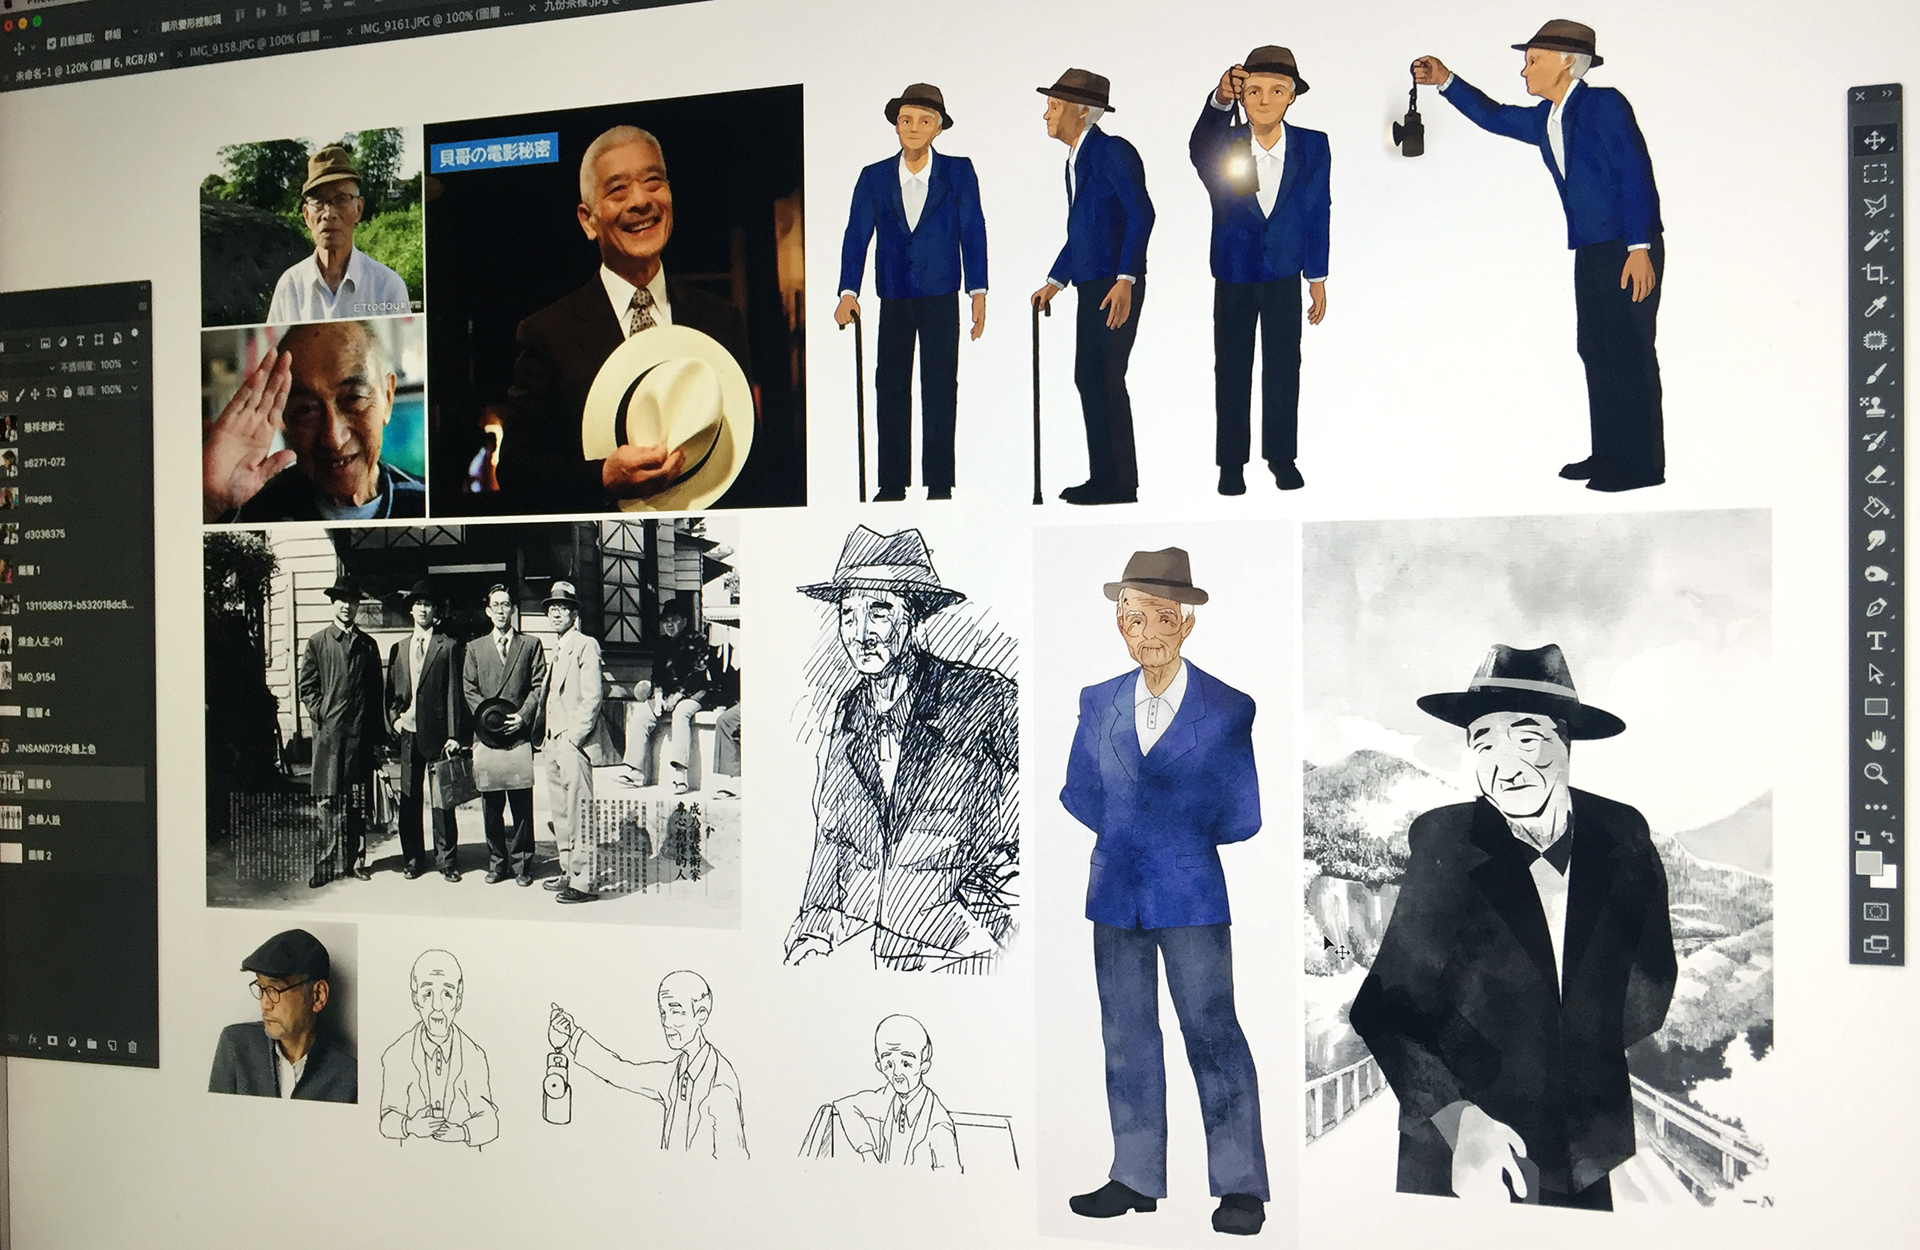Image resolution: width=1920 pixels, height=1250 pixels.
Task: Enable the 顯示變形控制項 checkbox
Action: 152,30
